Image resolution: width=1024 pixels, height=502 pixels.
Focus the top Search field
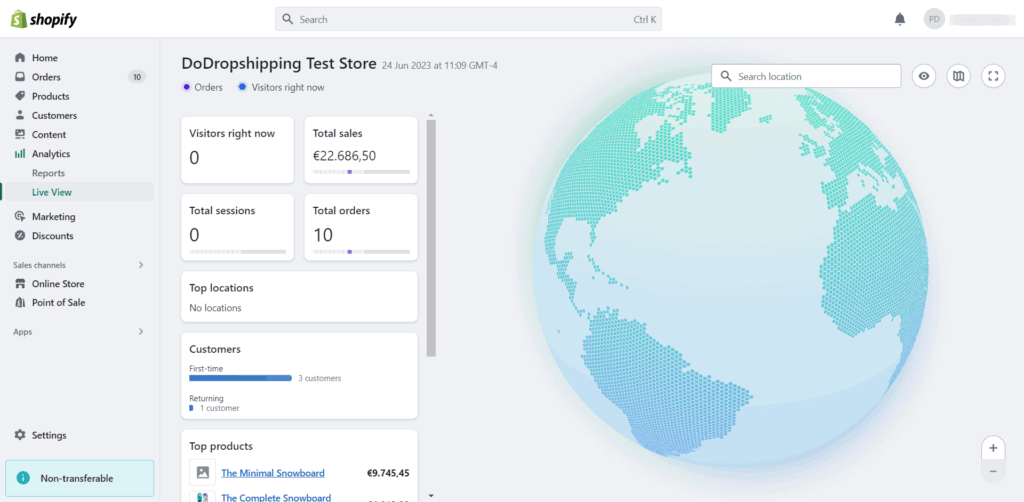[468, 20]
